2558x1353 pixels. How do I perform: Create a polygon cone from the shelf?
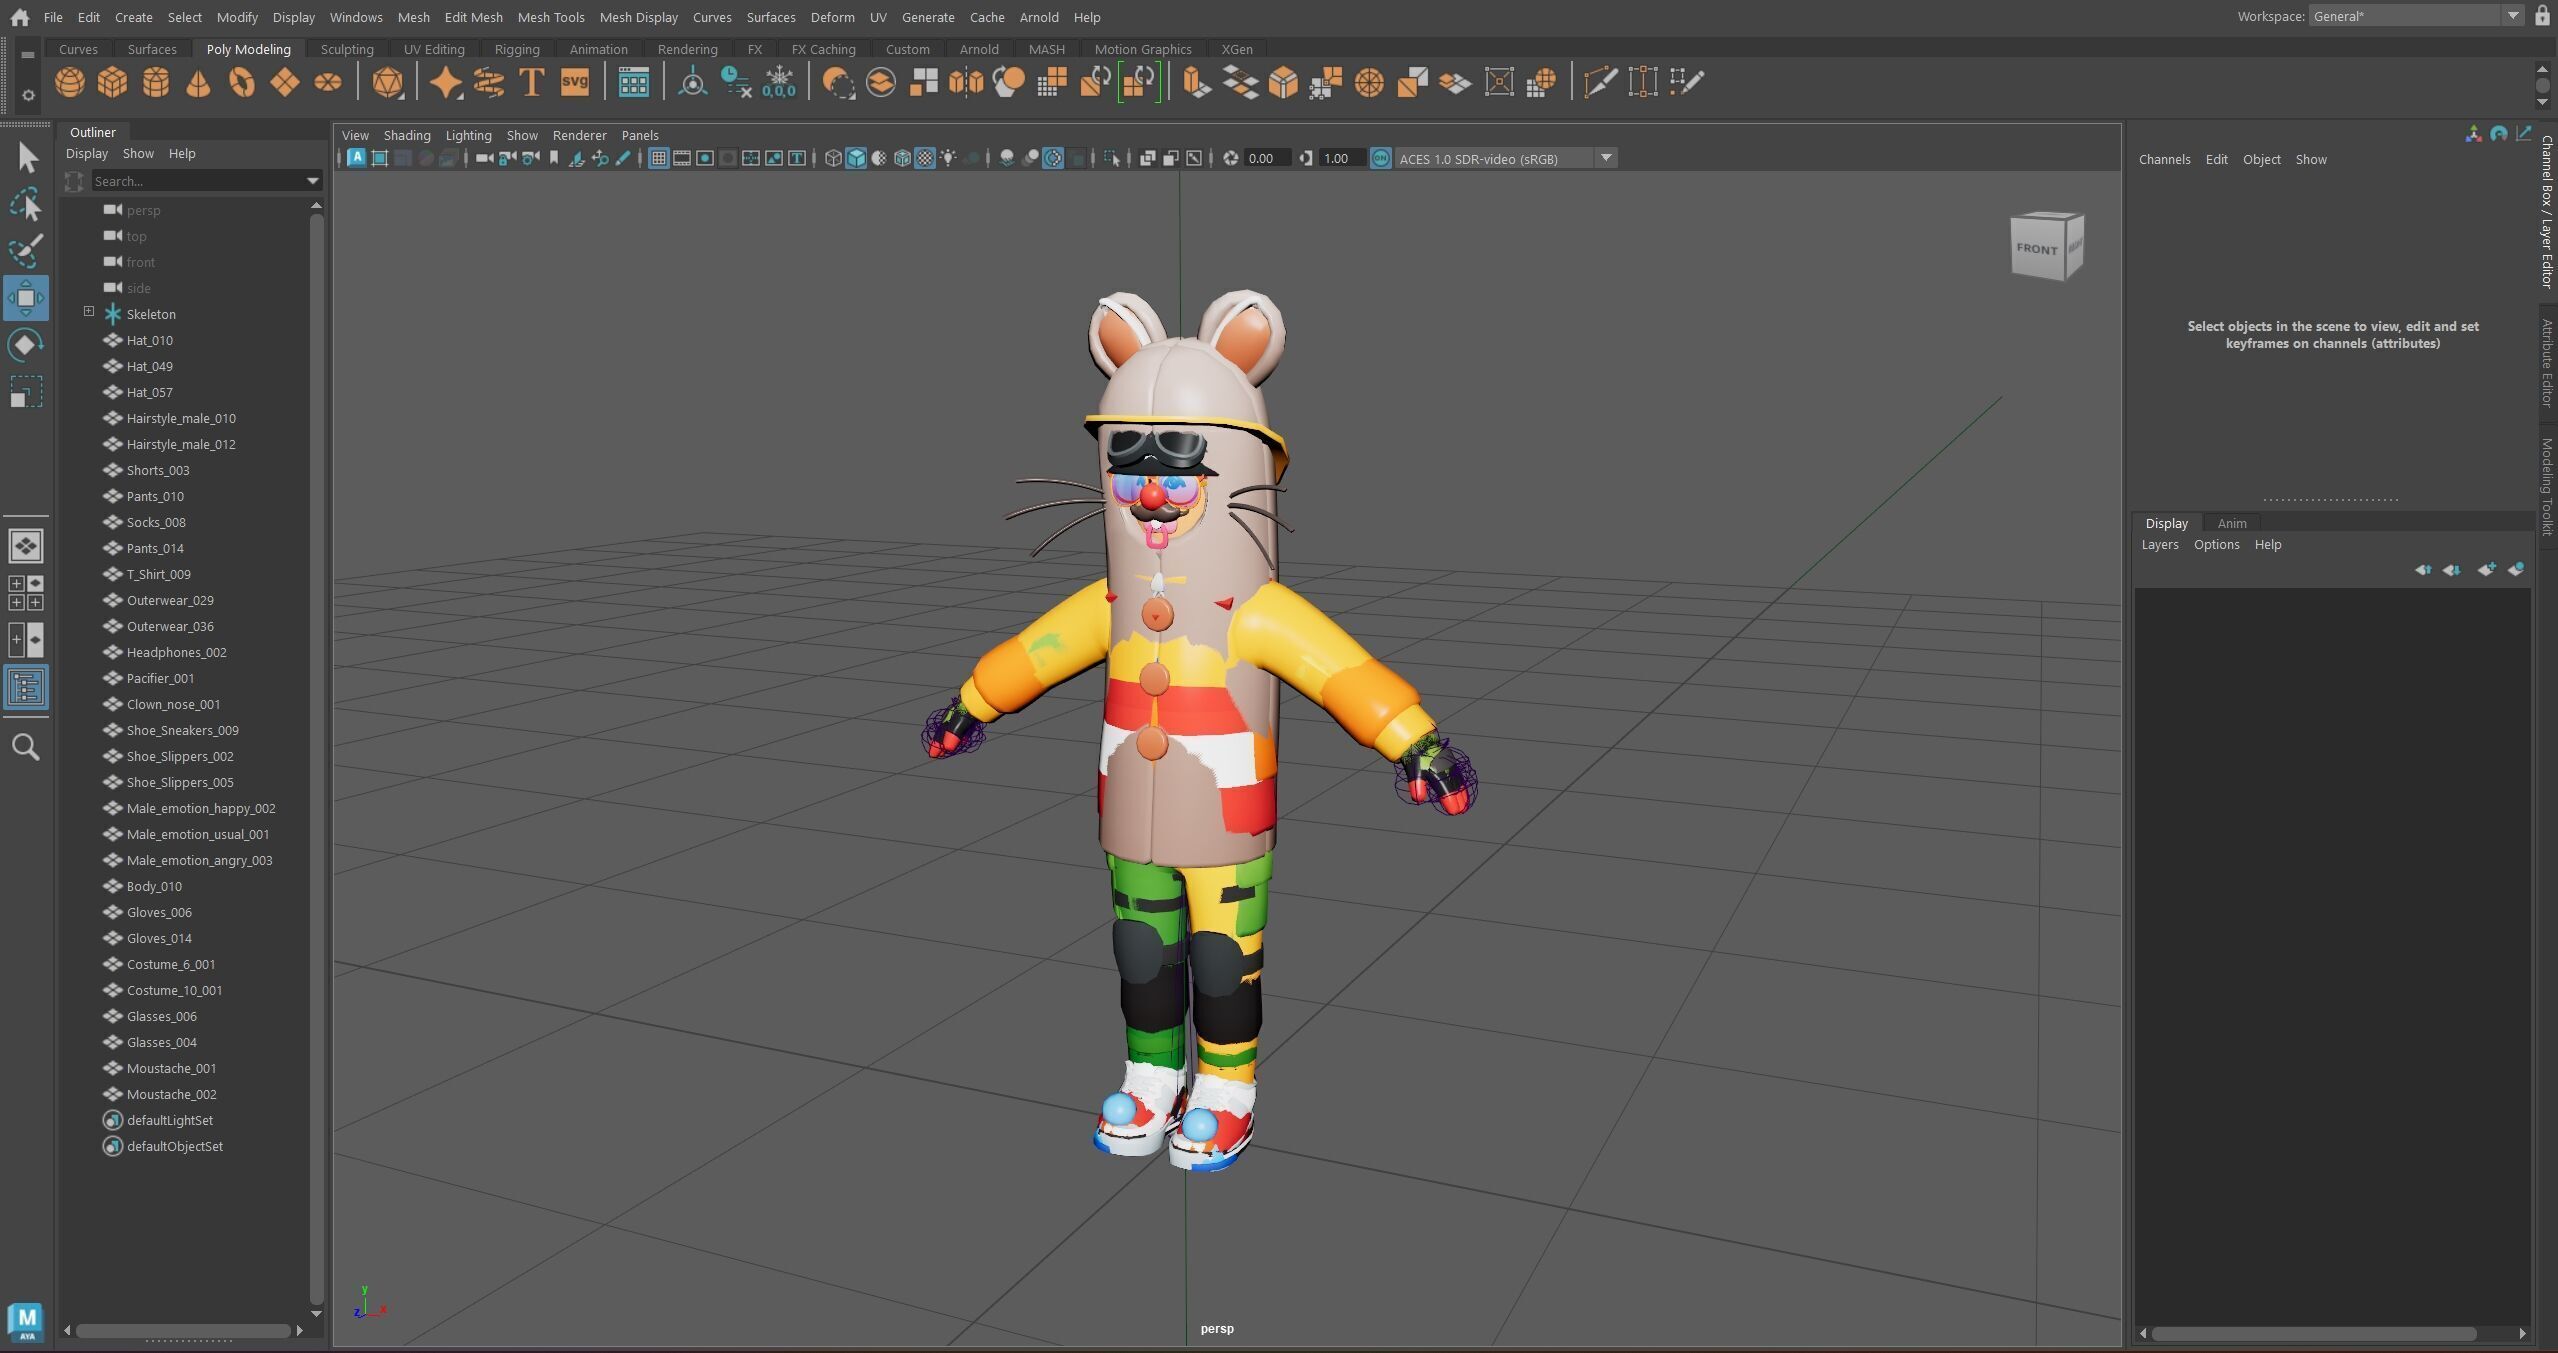[198, 82]
